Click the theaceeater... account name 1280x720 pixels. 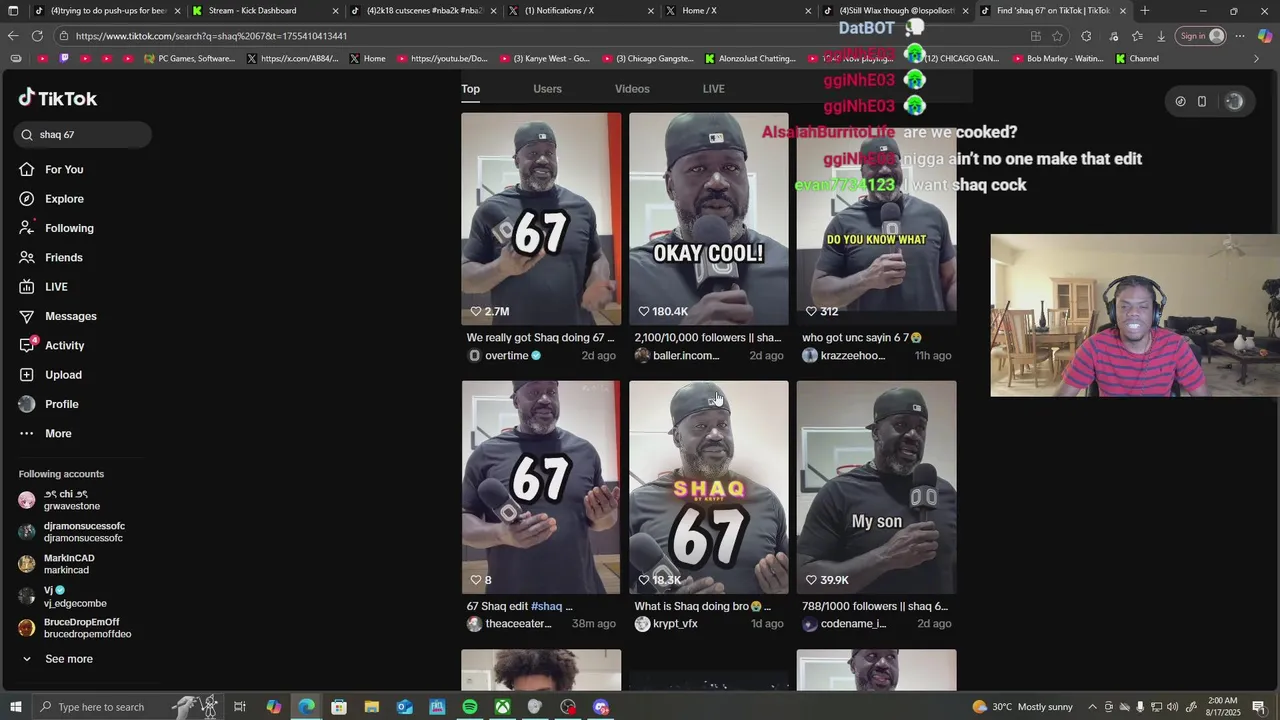click(518, 624)
